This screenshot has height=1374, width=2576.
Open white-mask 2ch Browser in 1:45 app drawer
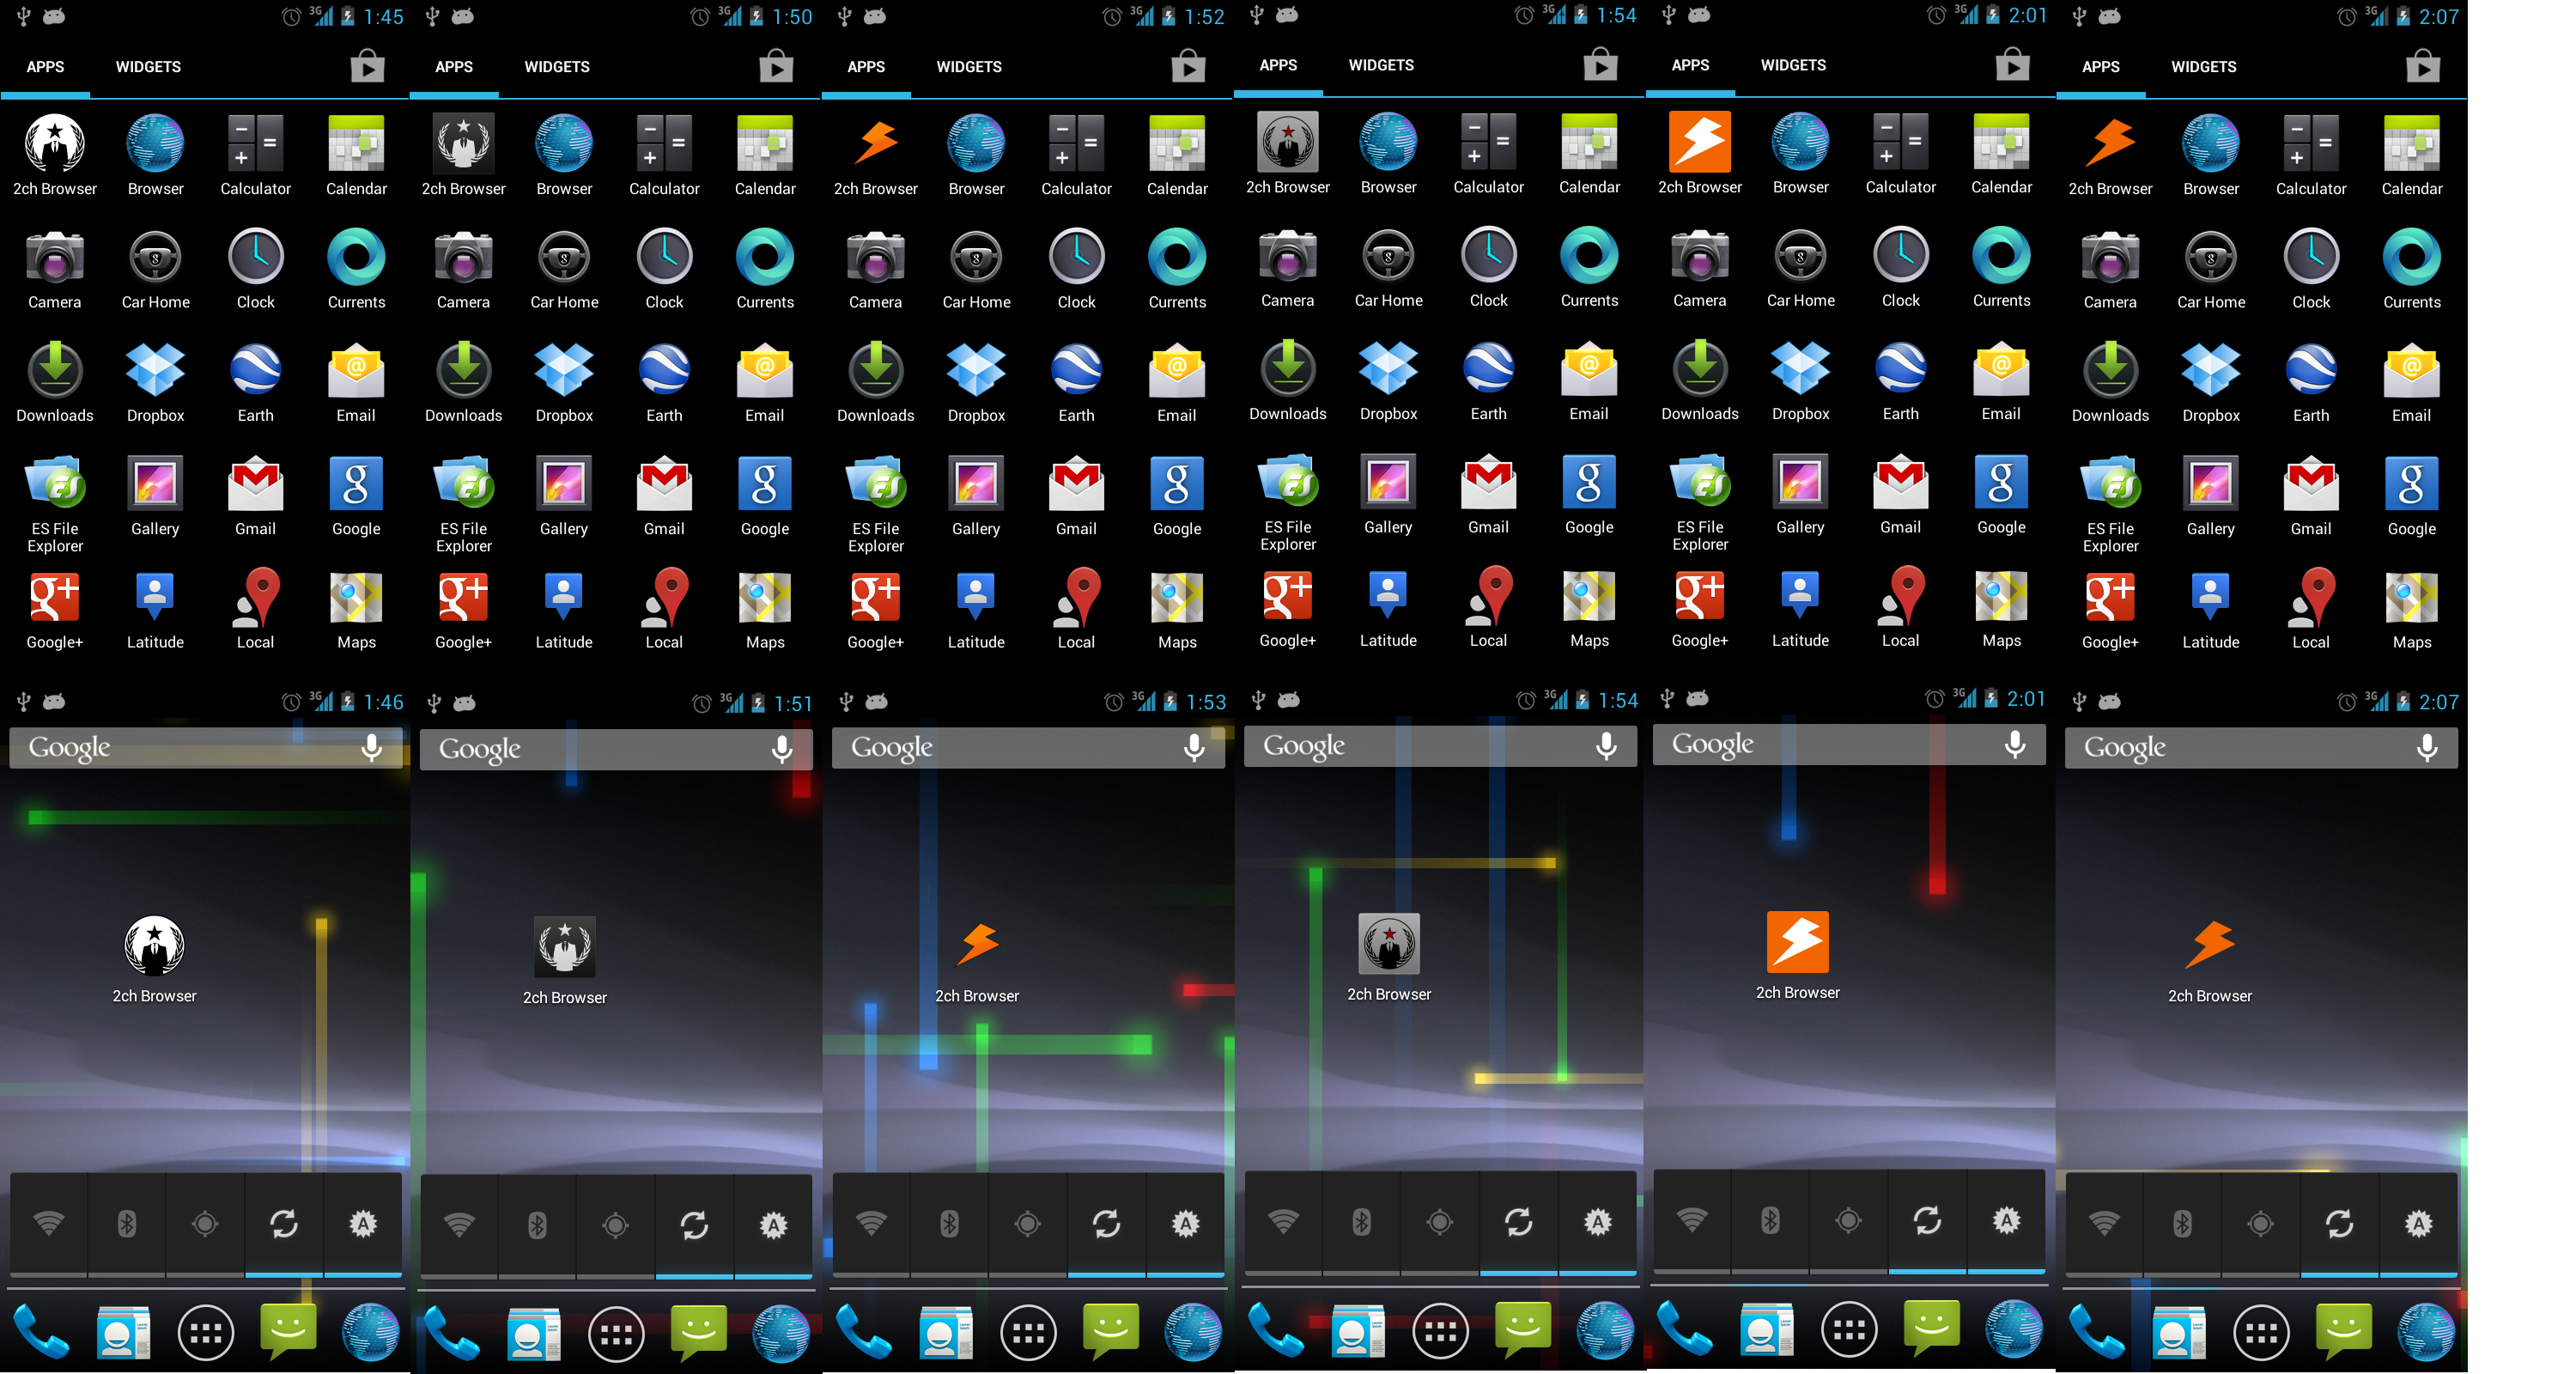point(55,154)
